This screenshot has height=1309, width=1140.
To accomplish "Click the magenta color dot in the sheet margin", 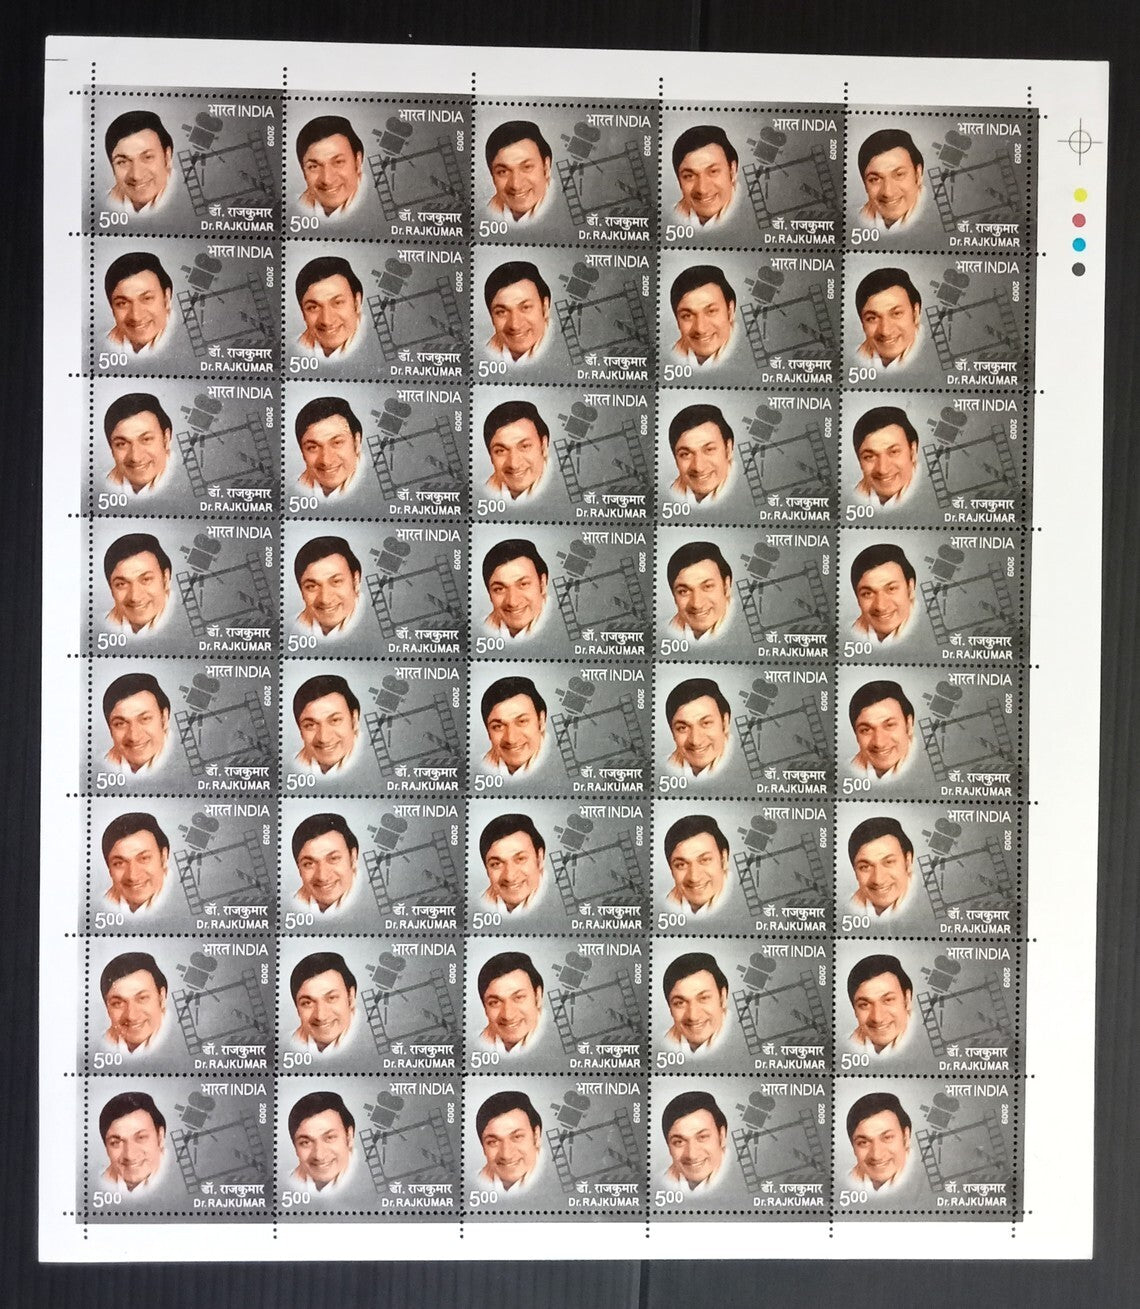I will coord(1079,219).
